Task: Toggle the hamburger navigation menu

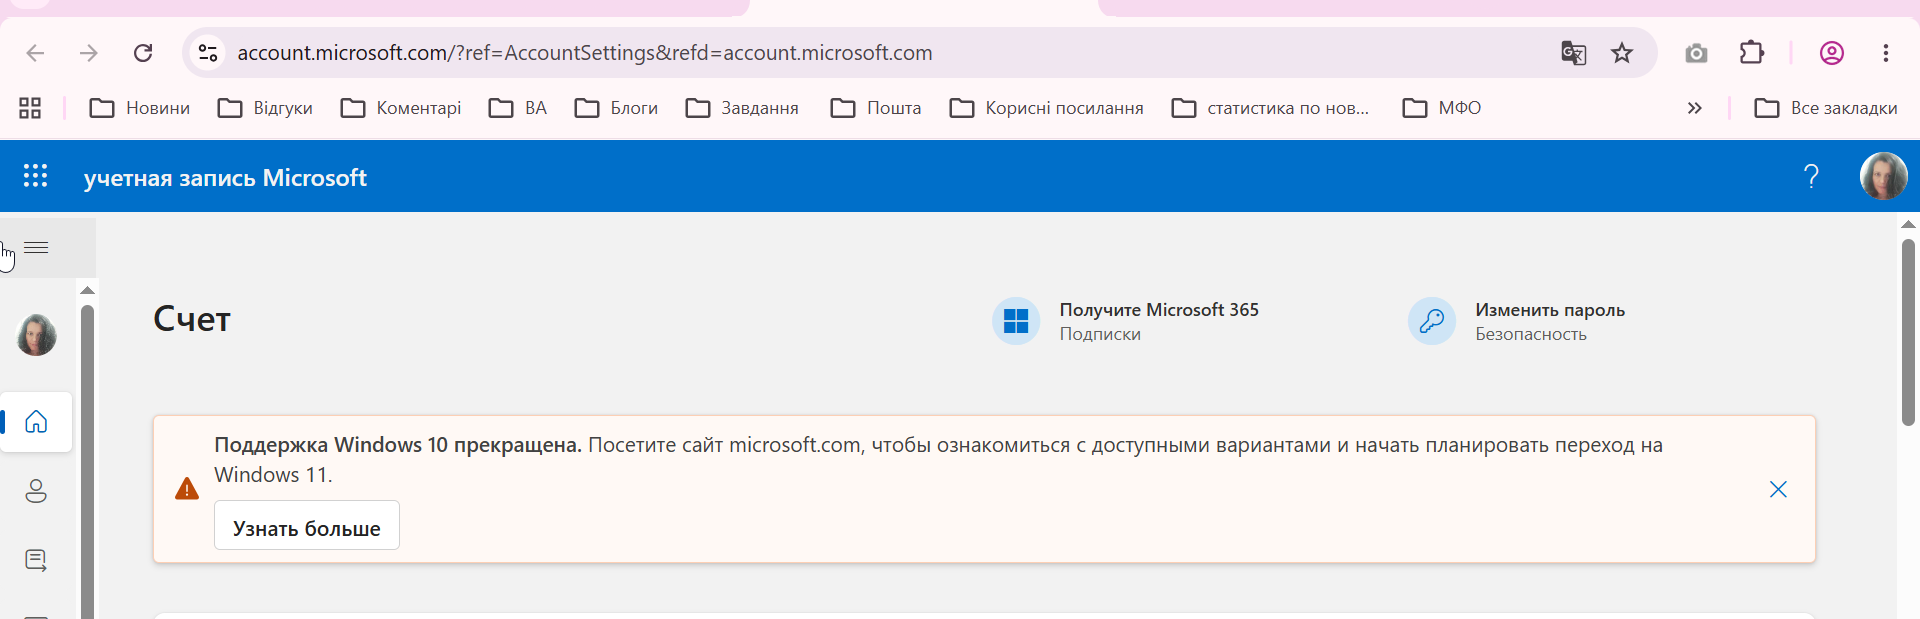Action: coord(36,248)
